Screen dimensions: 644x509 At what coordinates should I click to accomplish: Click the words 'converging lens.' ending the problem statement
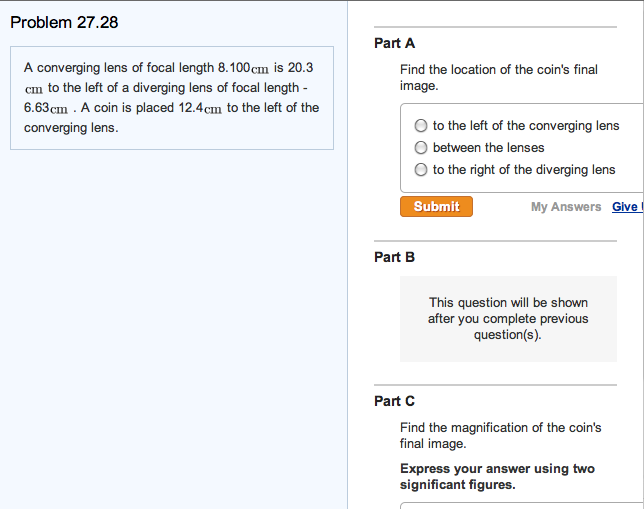tap(71, 128)
